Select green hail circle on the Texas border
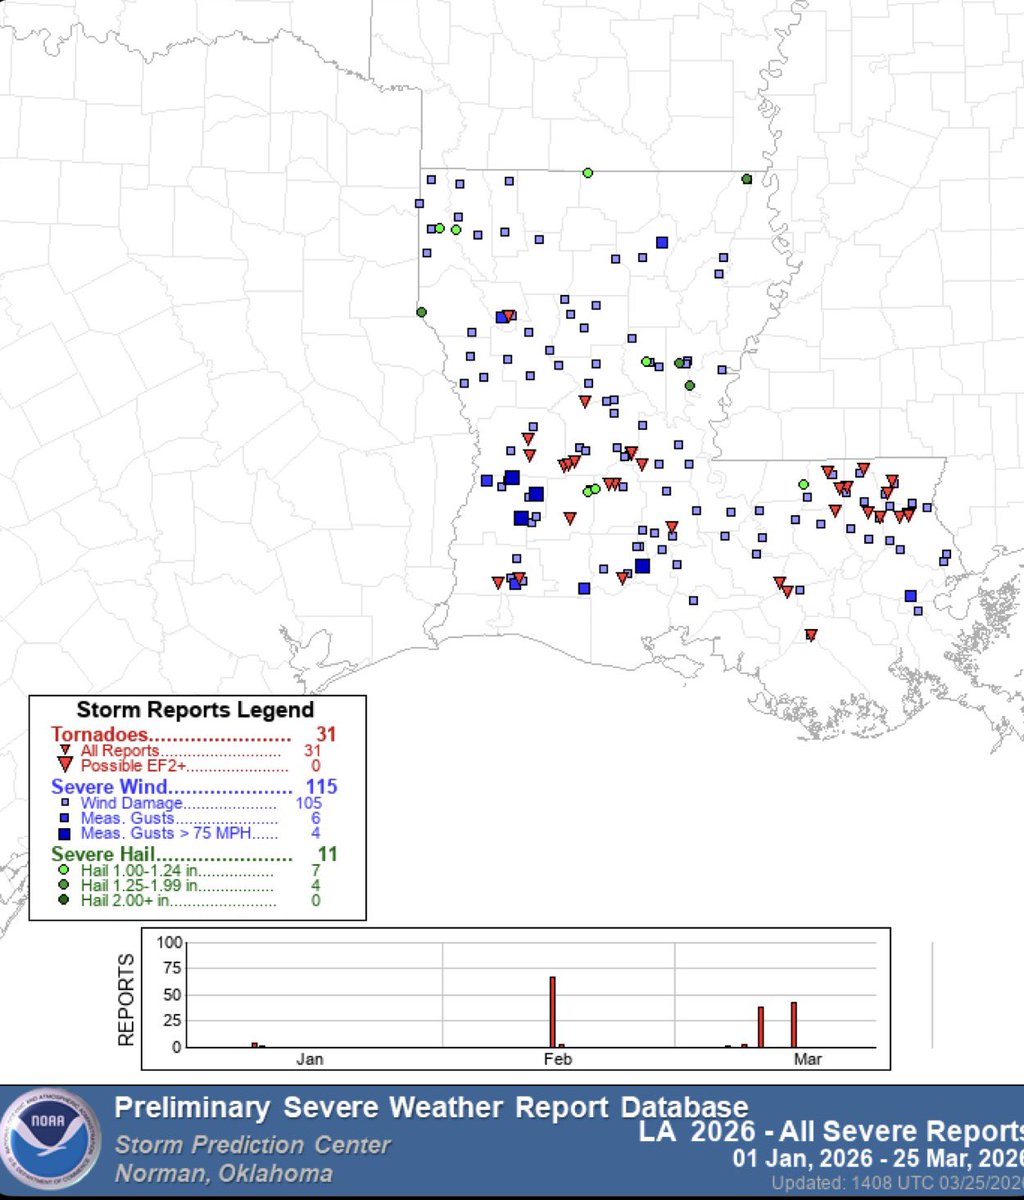The image size is (1024, 1200). pos(421,312)
